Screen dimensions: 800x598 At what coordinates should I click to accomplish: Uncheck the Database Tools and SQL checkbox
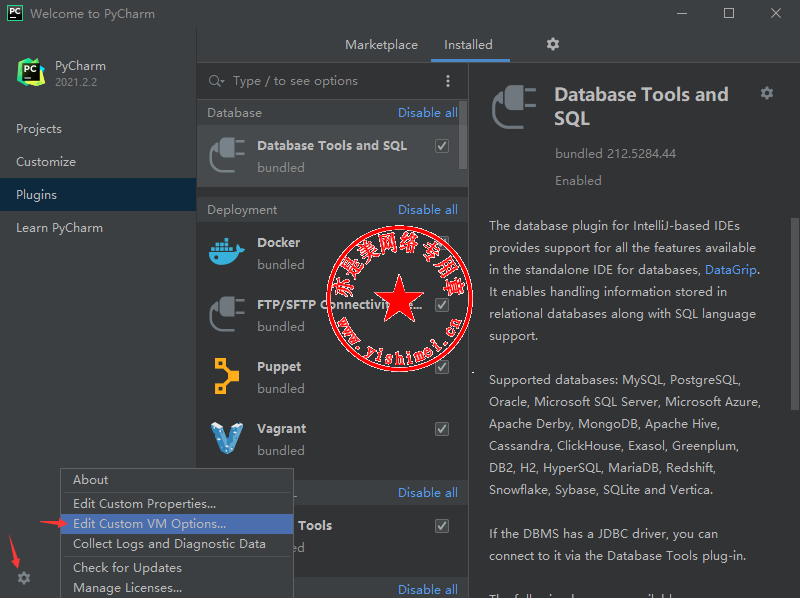coord(442,146)
